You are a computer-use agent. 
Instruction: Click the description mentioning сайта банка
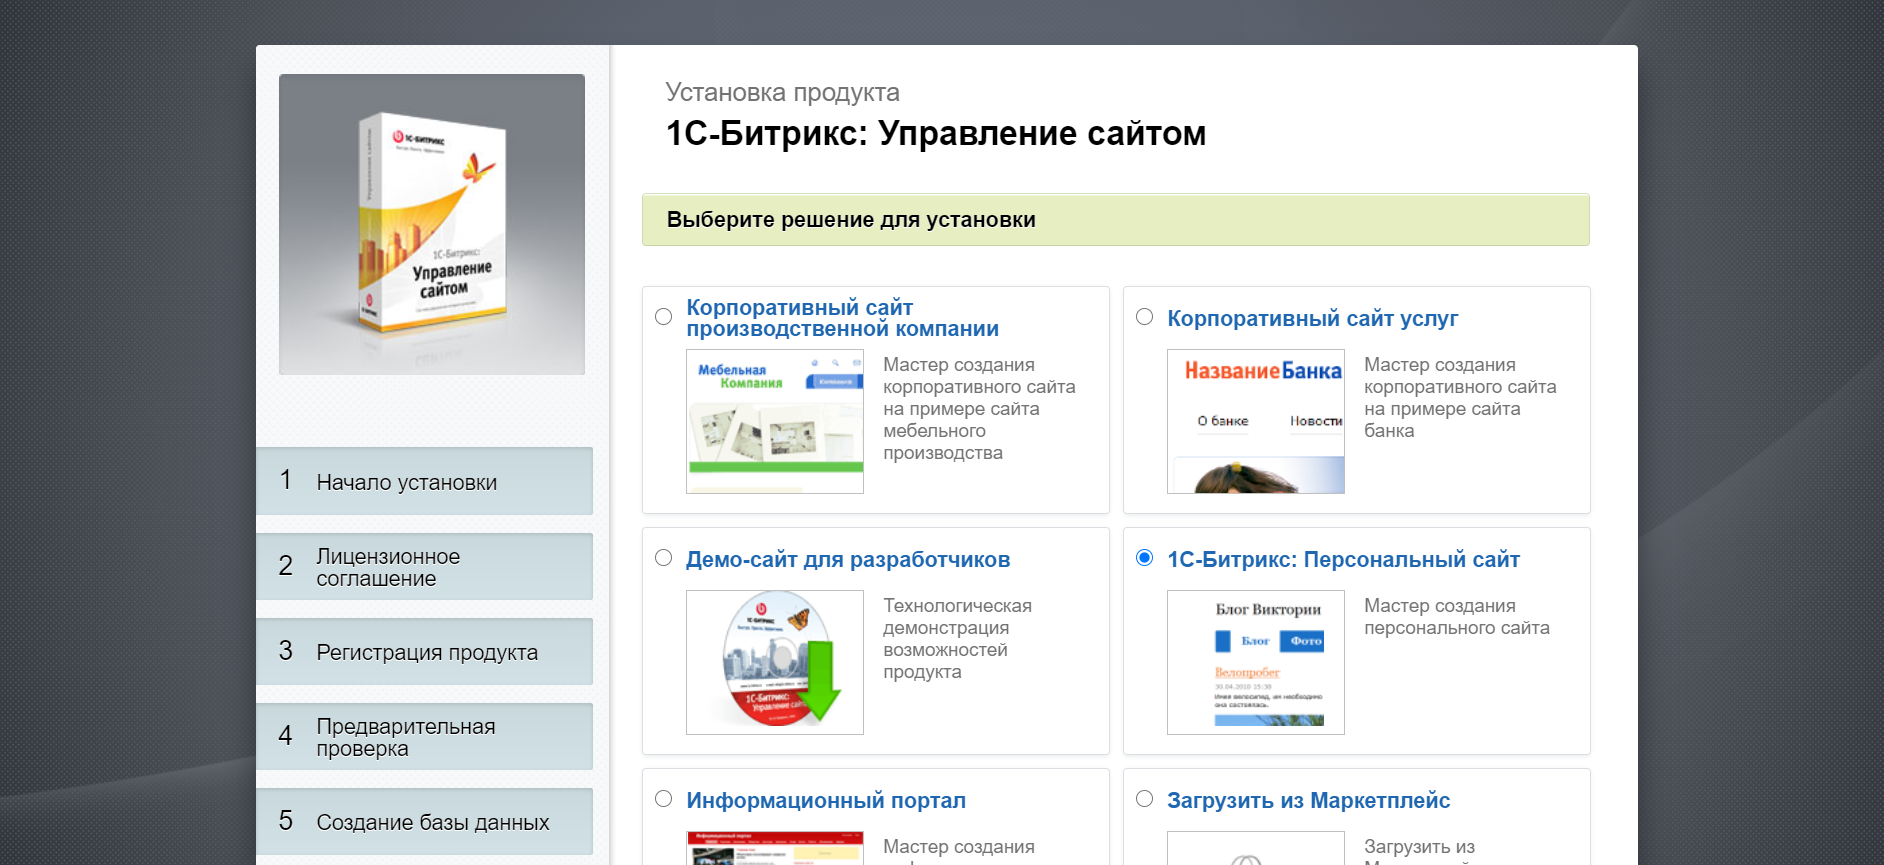1460,398
